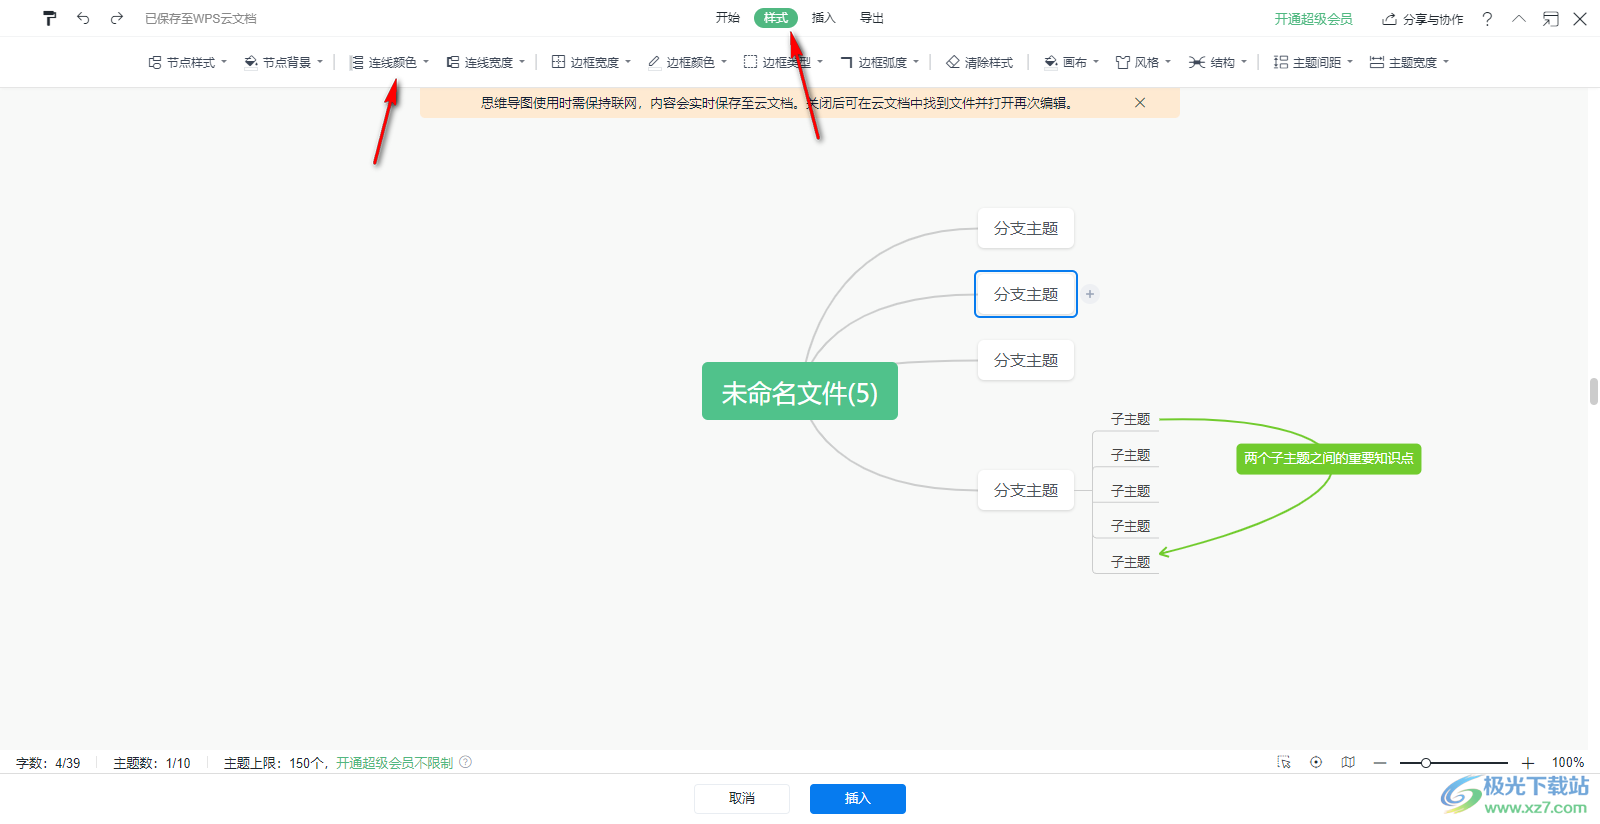Click the green relationship label 两个子主题之间的重要知识点
The height and width of the screenshot is (824, 1600).
click(x=1329, y=459)
